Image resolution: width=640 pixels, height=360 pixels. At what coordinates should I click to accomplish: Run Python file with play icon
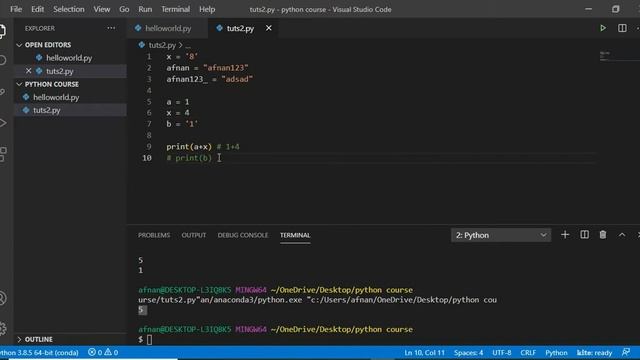pos(602,28)
